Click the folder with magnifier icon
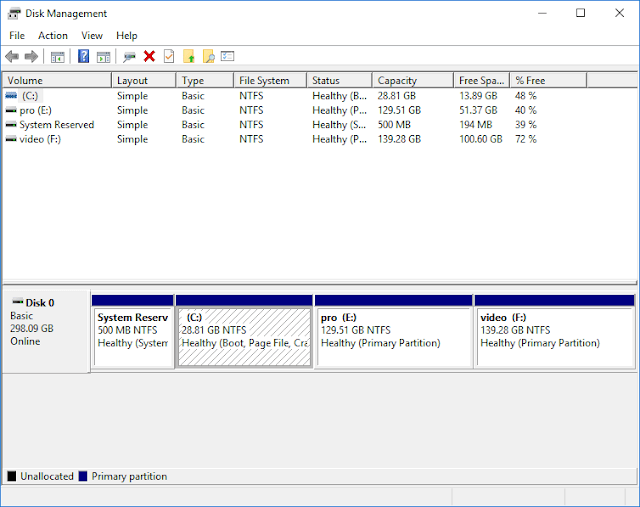The height and width of the screenshot is (507, 640). click(209, 56)
